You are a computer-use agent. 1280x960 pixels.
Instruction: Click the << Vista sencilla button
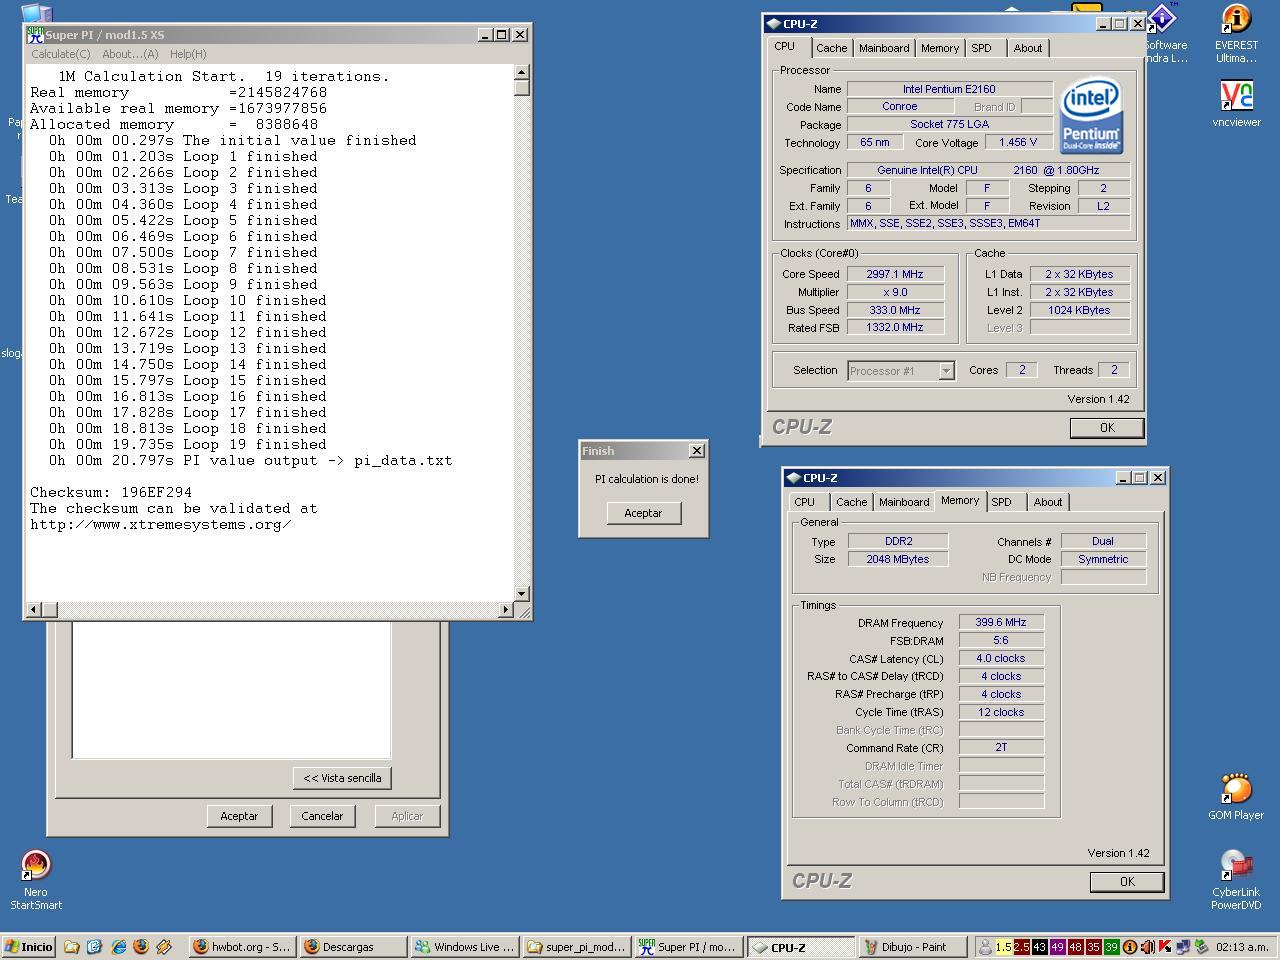pos(343,778)
